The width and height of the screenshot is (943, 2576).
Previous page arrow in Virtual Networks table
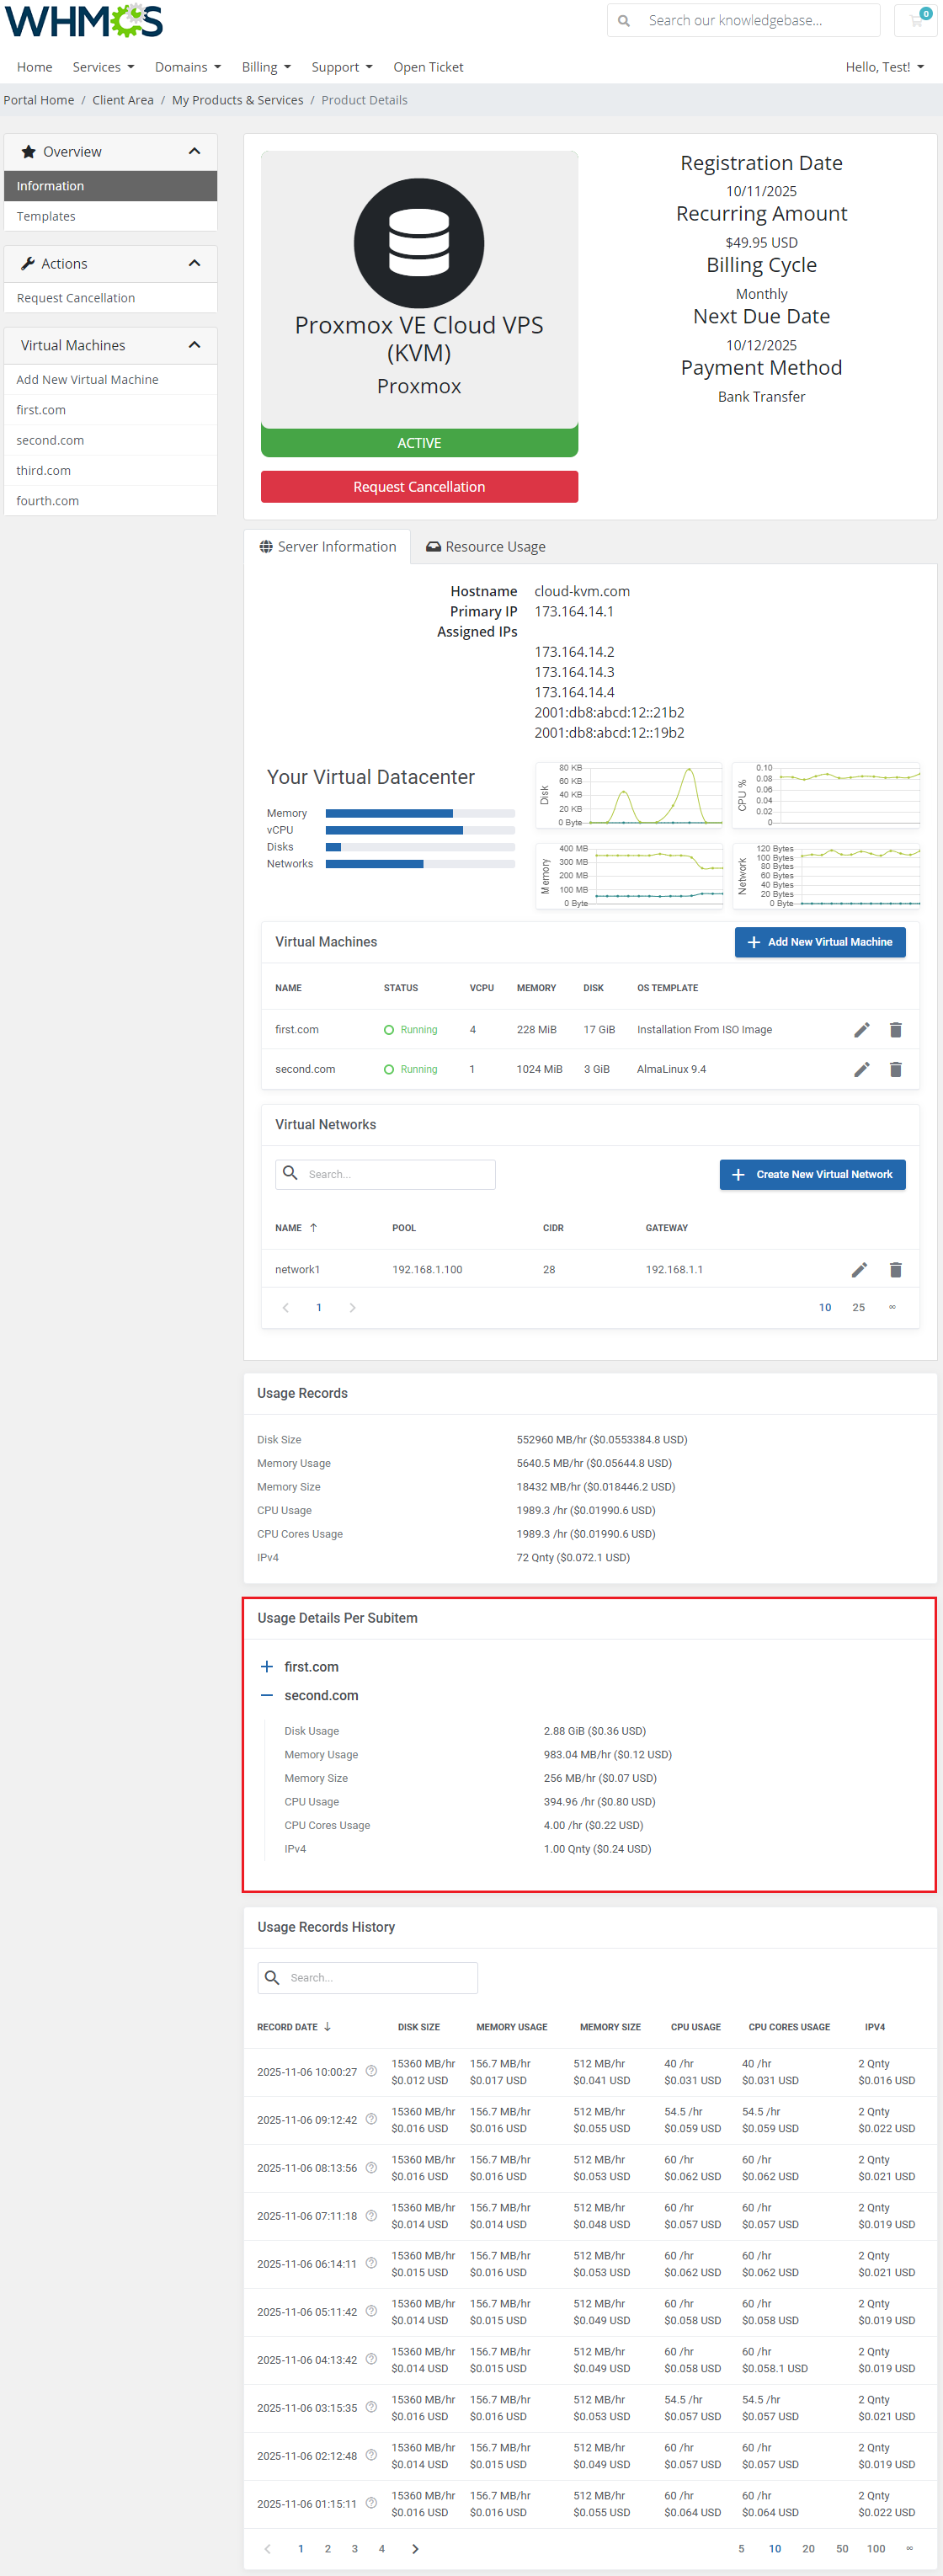pyautogui.click(x=286, y=1308)
